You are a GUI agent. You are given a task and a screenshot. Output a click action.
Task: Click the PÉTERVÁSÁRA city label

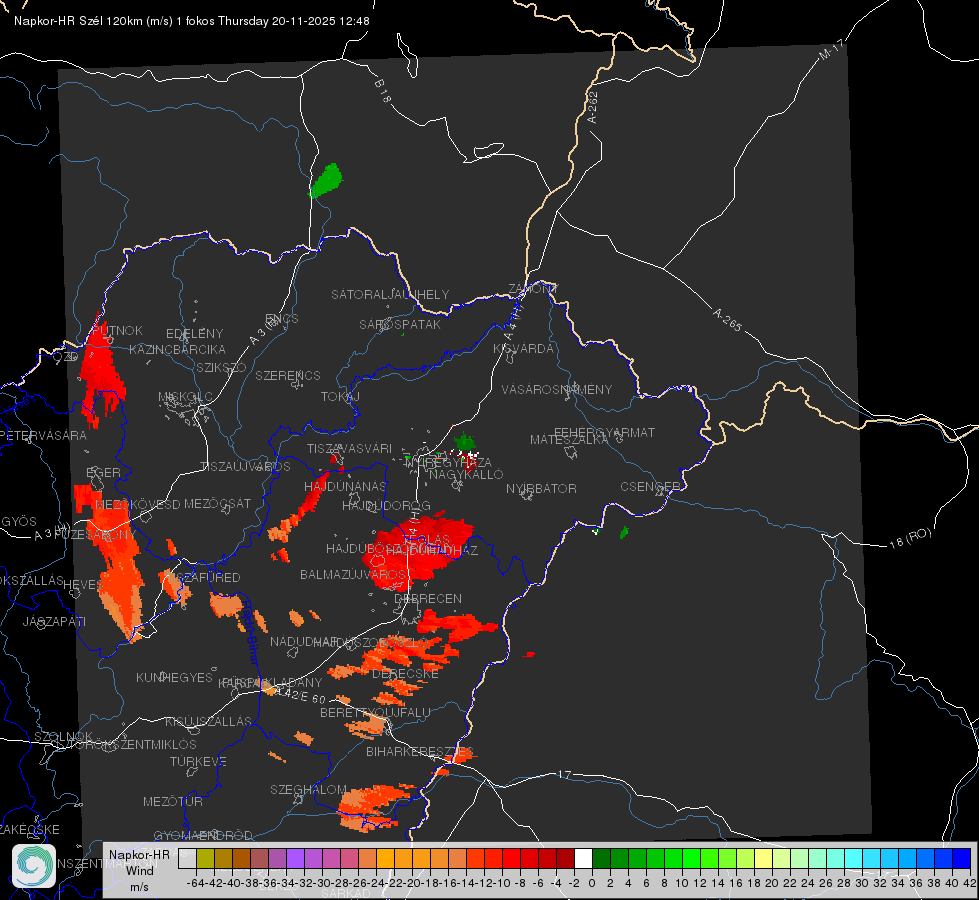[43, 435]
